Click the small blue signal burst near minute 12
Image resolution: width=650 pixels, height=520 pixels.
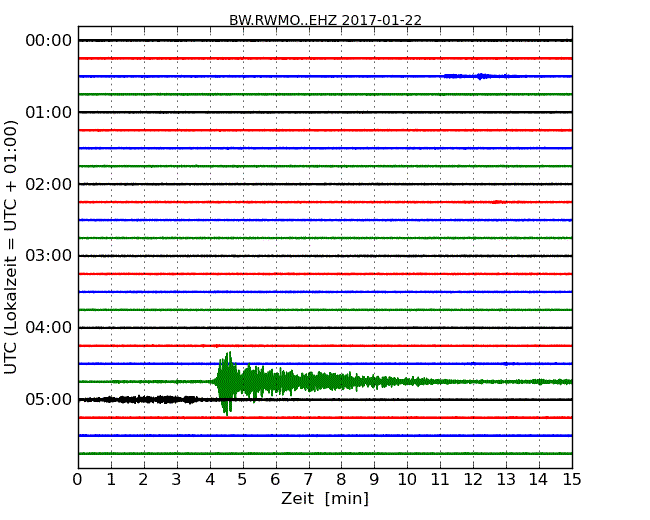tap(481, 76)
